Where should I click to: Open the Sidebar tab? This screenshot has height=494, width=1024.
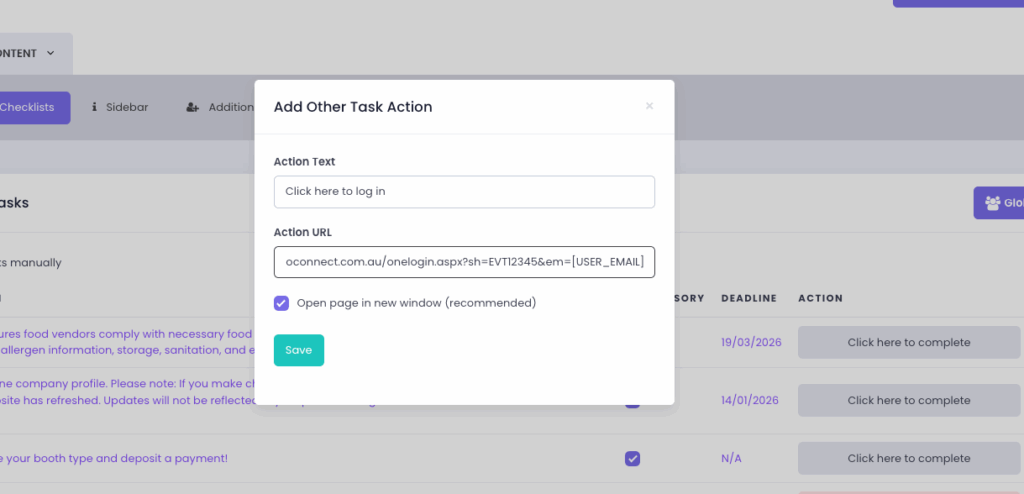(x=126, y=107)
